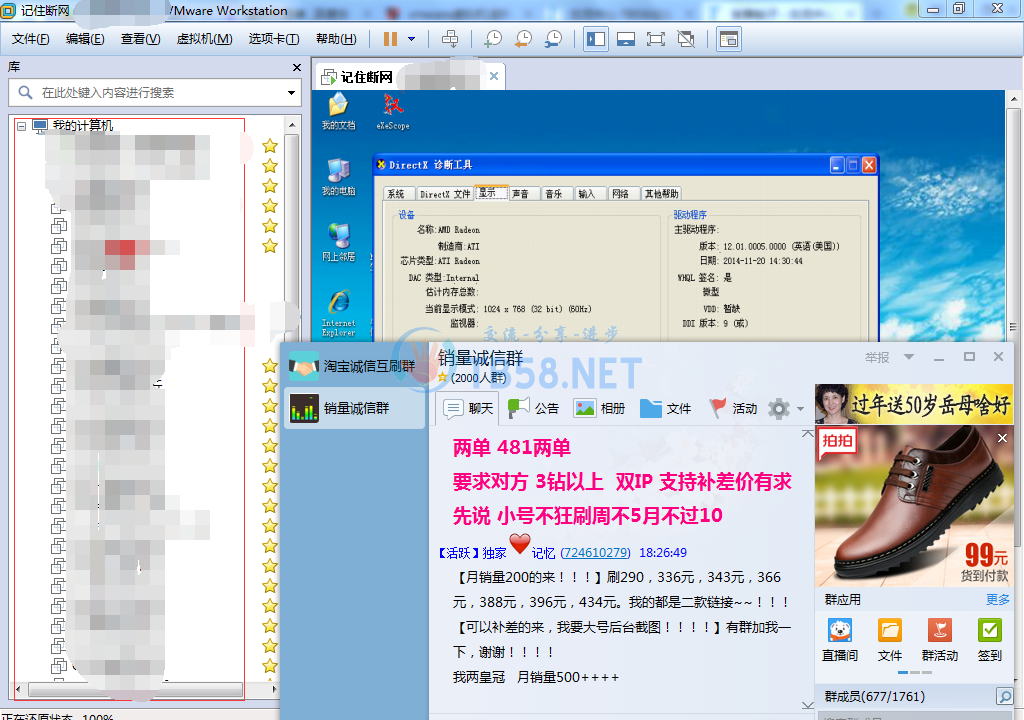The height and width of the screenshot is (720, 1024).
Task: Pause the virtual machine with the orange pause icon
Action: [x=391, y=39]
